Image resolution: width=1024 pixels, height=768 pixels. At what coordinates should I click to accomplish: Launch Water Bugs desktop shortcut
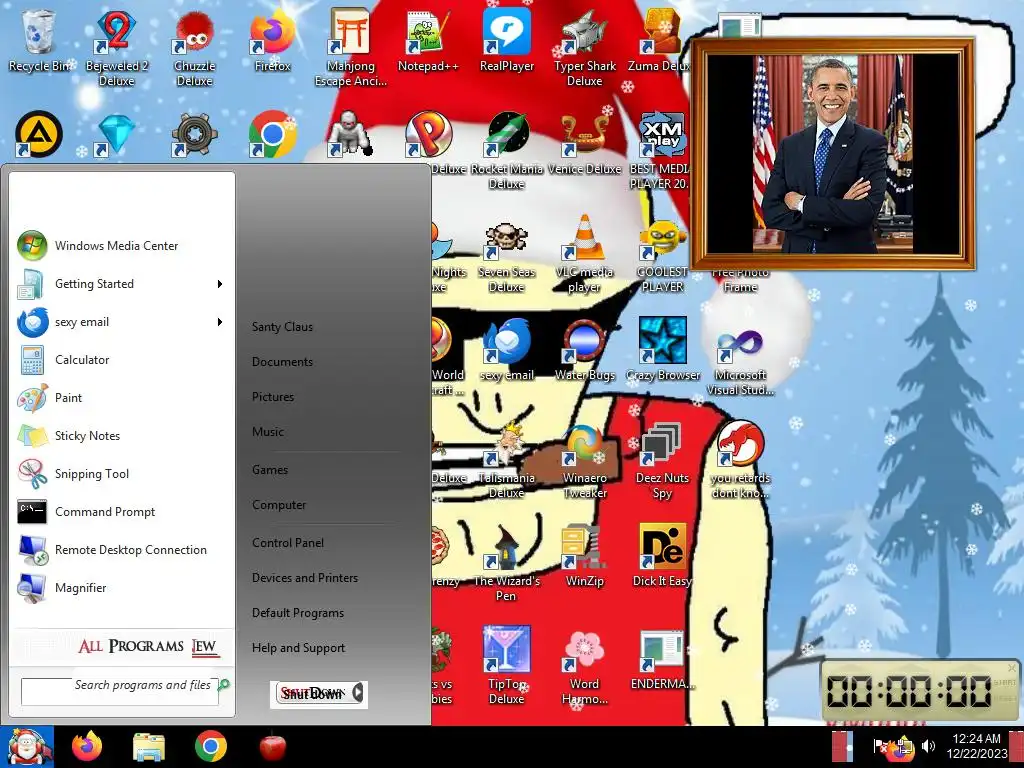[584, 351]
